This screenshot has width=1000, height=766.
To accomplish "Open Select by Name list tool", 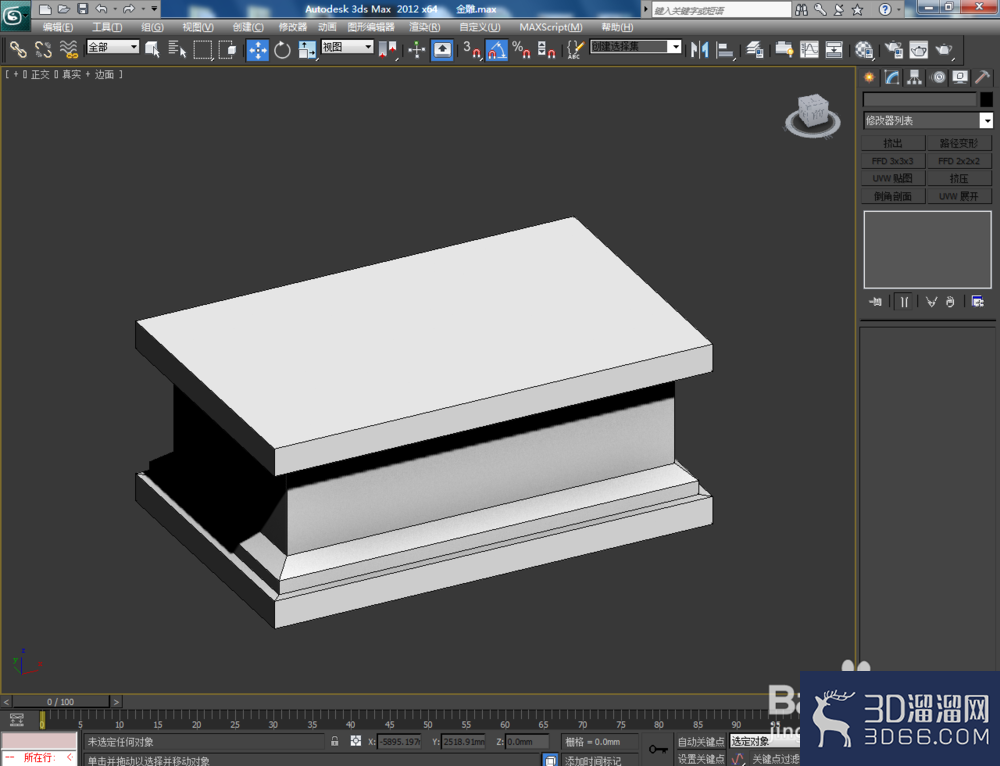I will pos(177,49).
